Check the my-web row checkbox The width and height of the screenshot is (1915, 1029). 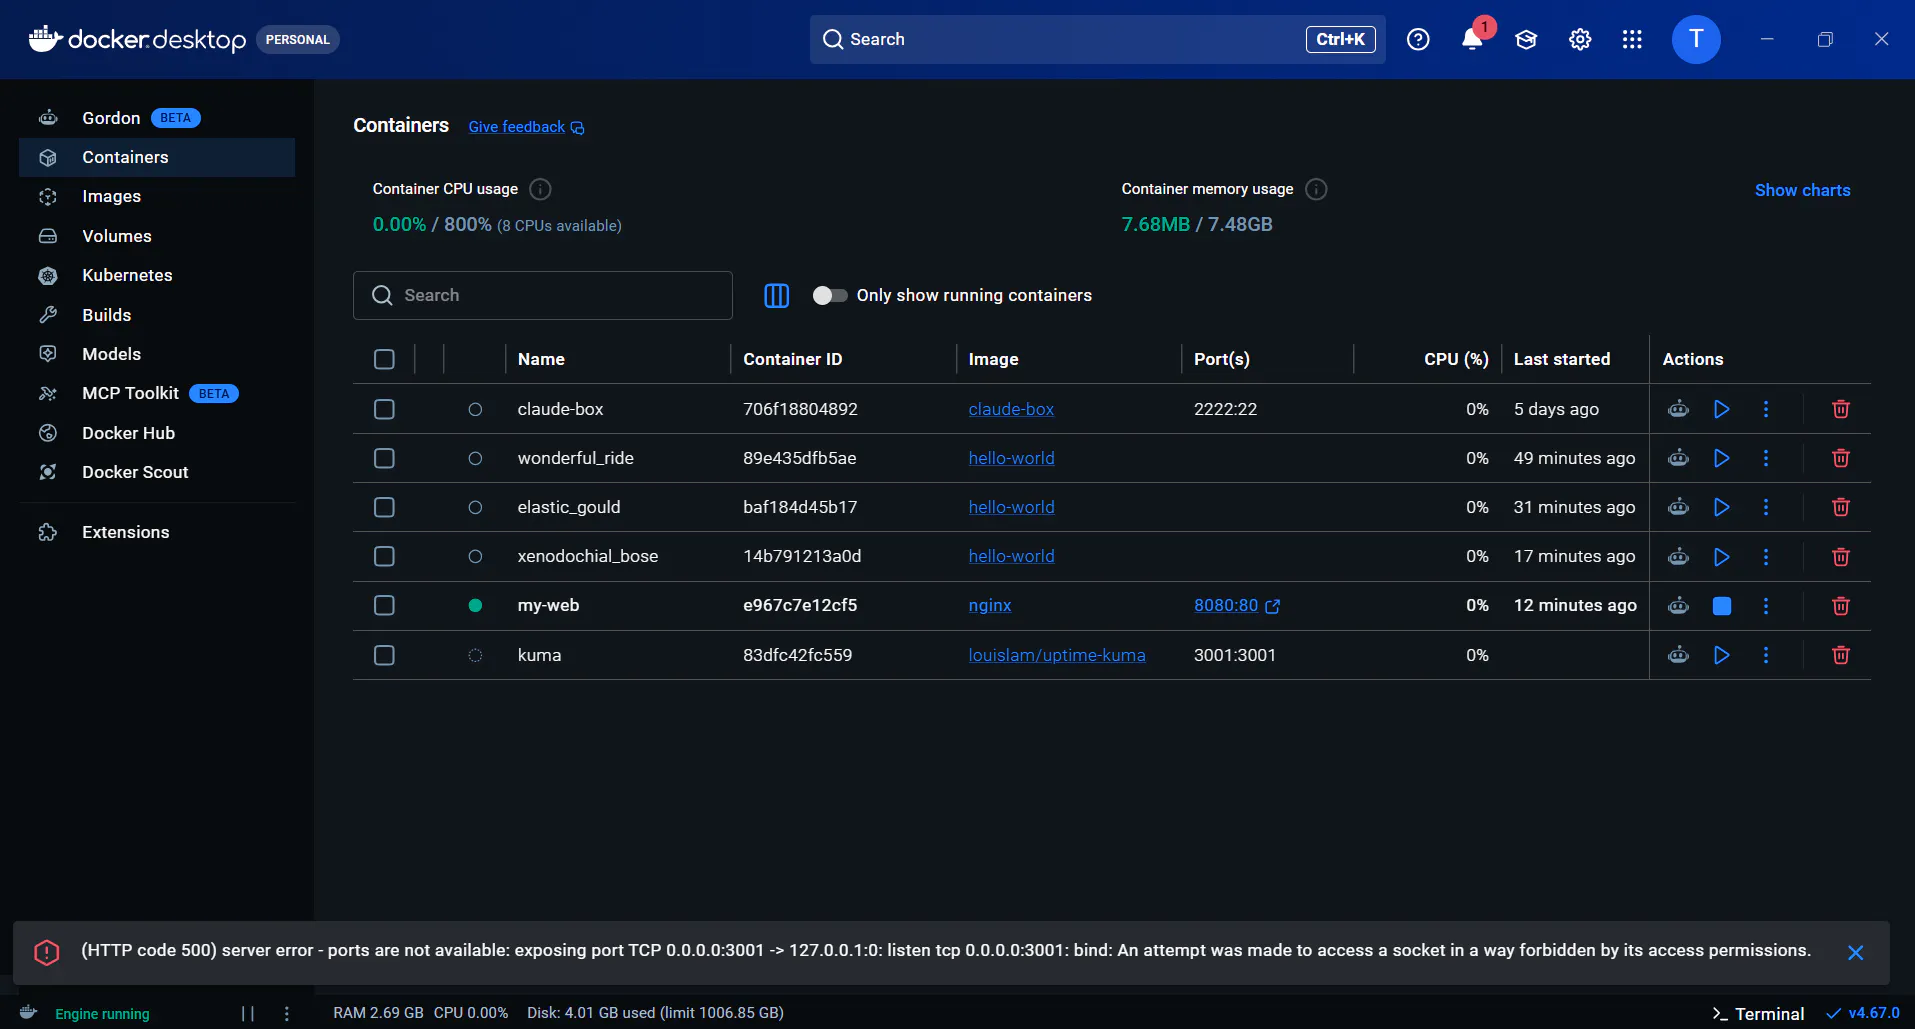(x=384, y=605)
